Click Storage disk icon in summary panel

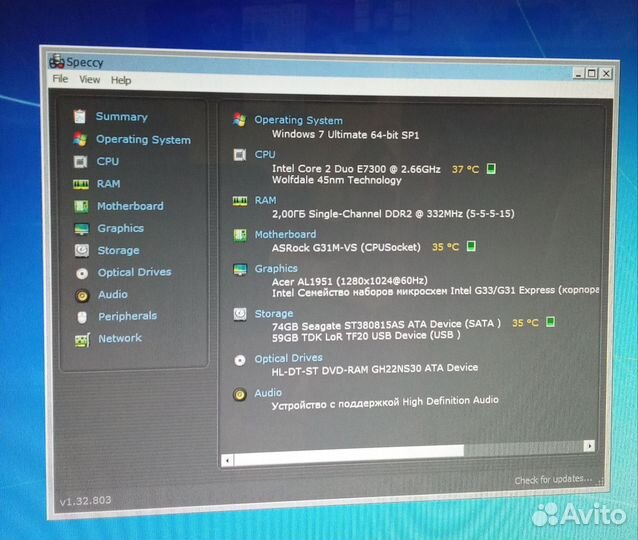(x=240, y=314)
